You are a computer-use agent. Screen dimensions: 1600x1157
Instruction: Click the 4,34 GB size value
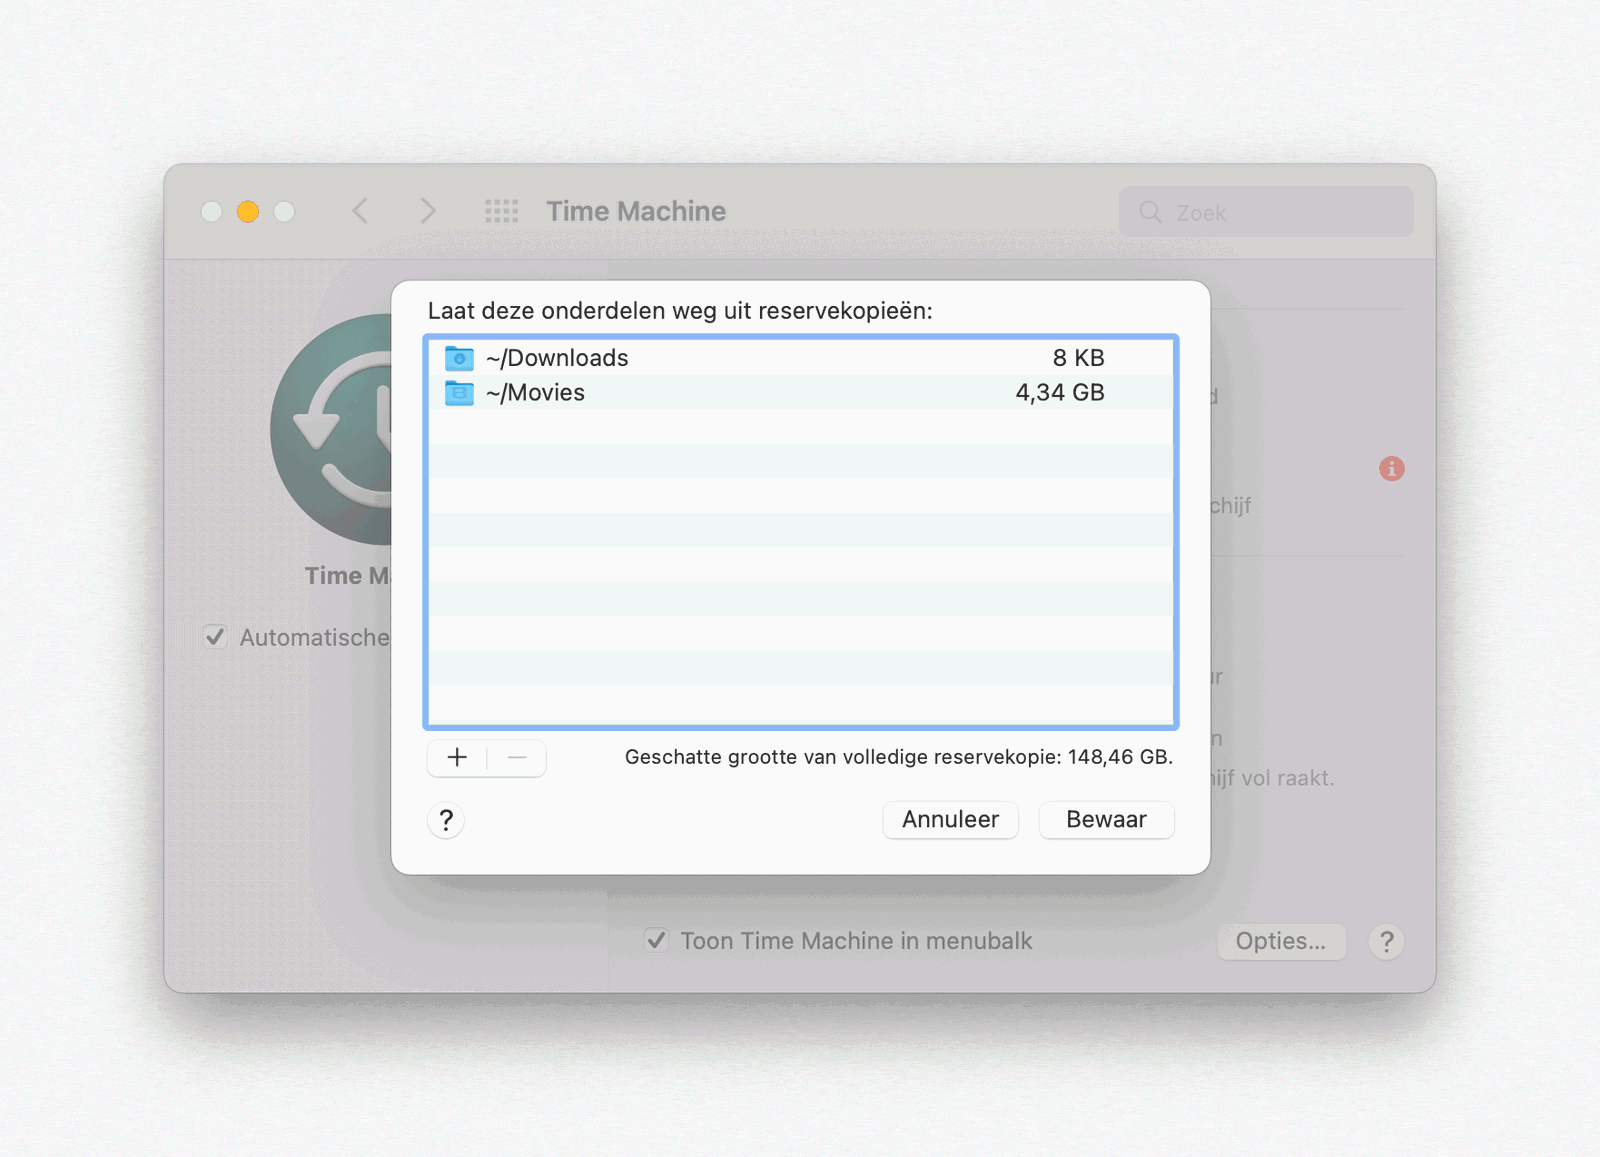click(1060, 393)
